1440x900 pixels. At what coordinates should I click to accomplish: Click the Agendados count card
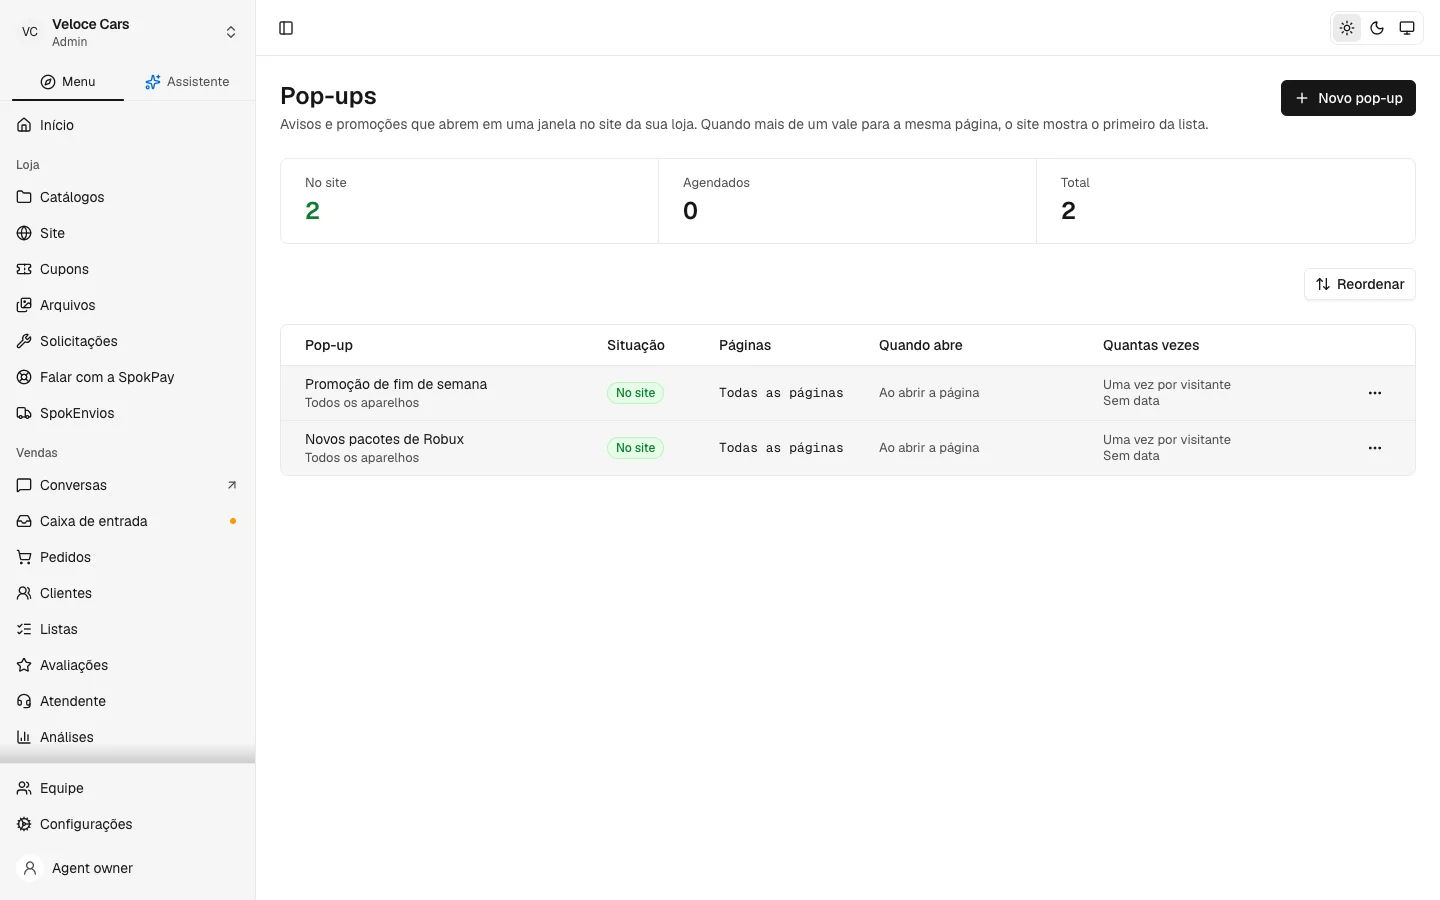click(x=847, y=200)
